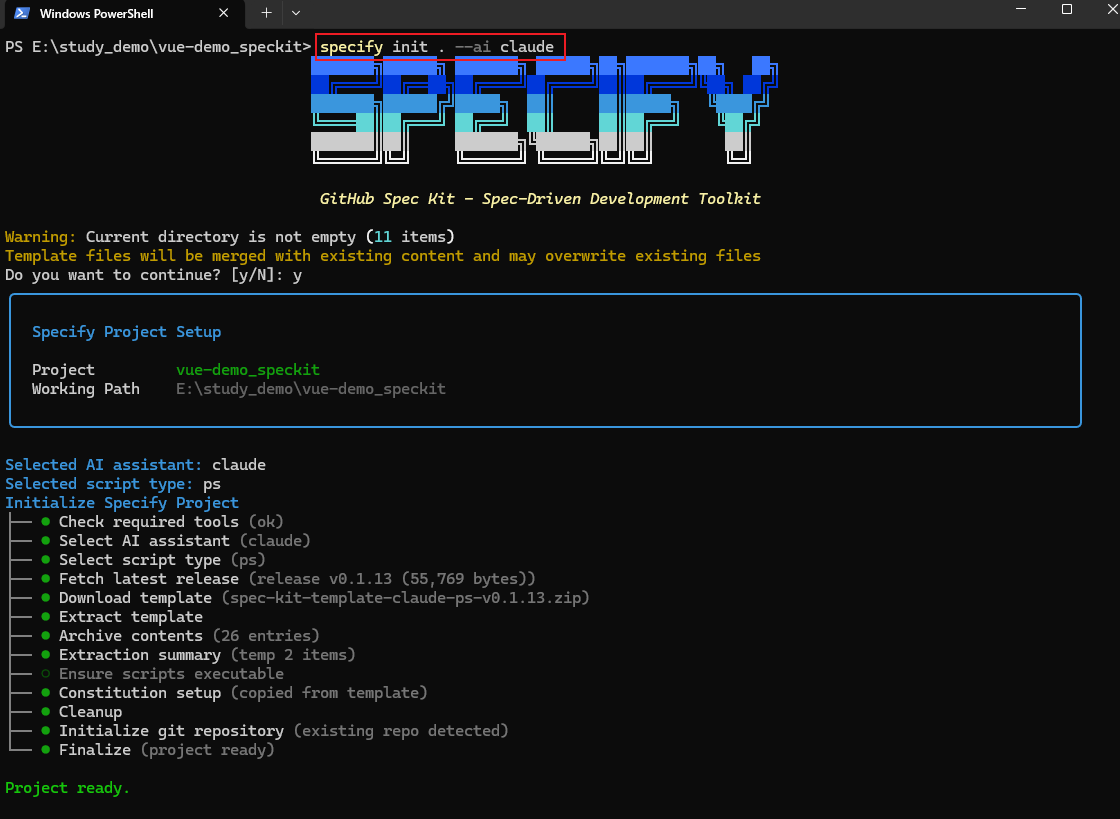Click the 'Finalize (project ready)' step
The height and width of the screenshot is (819, 1120).
(158, 750)
